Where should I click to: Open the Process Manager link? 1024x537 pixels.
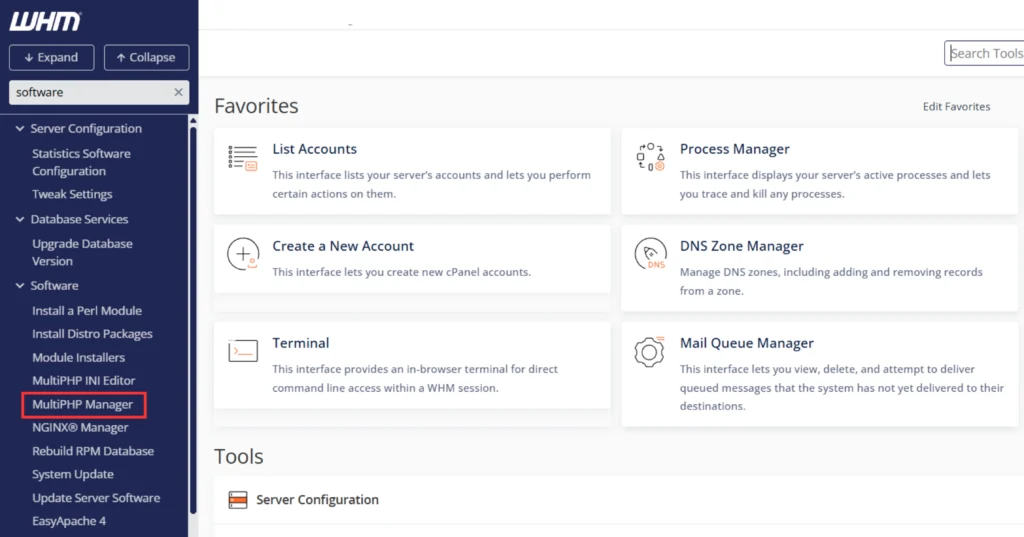pos(735,149)
